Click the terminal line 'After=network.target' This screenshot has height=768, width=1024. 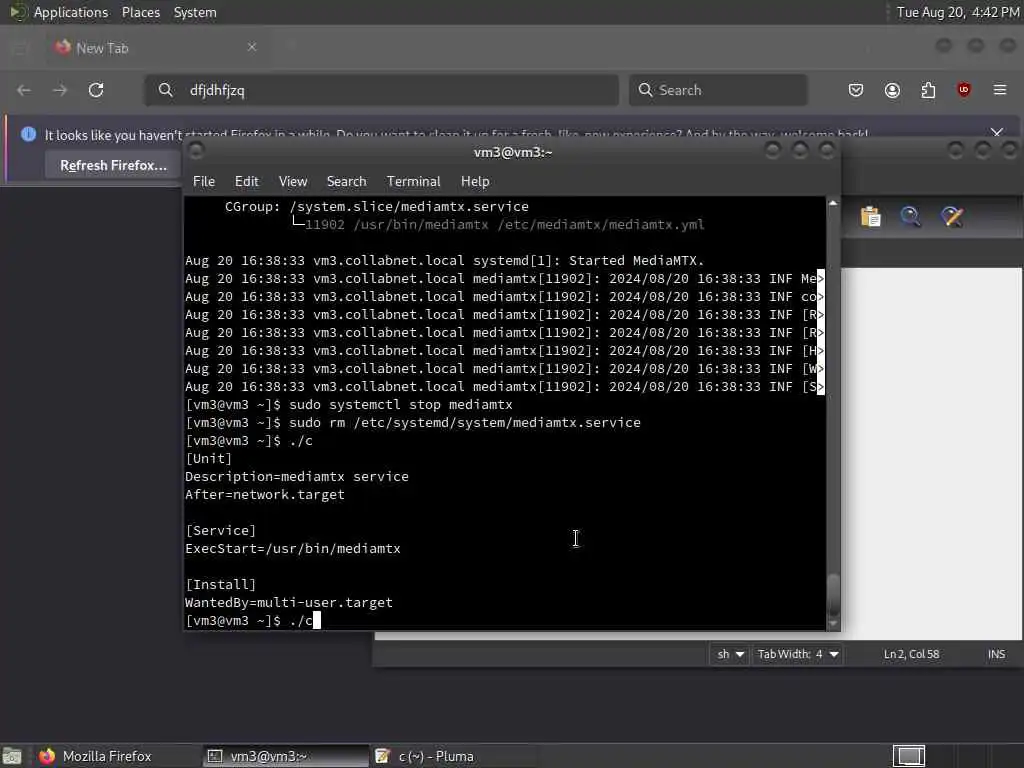[264, 495]
